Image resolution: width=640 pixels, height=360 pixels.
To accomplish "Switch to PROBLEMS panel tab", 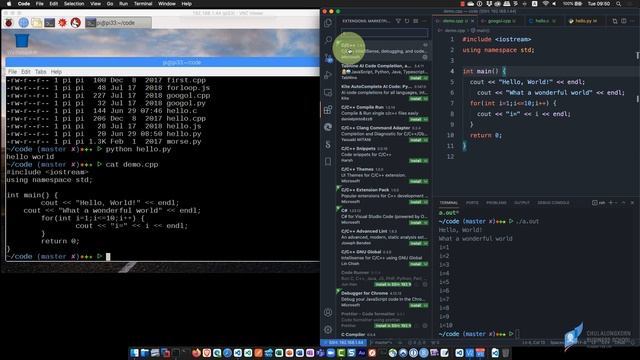I will pos(496,202).
